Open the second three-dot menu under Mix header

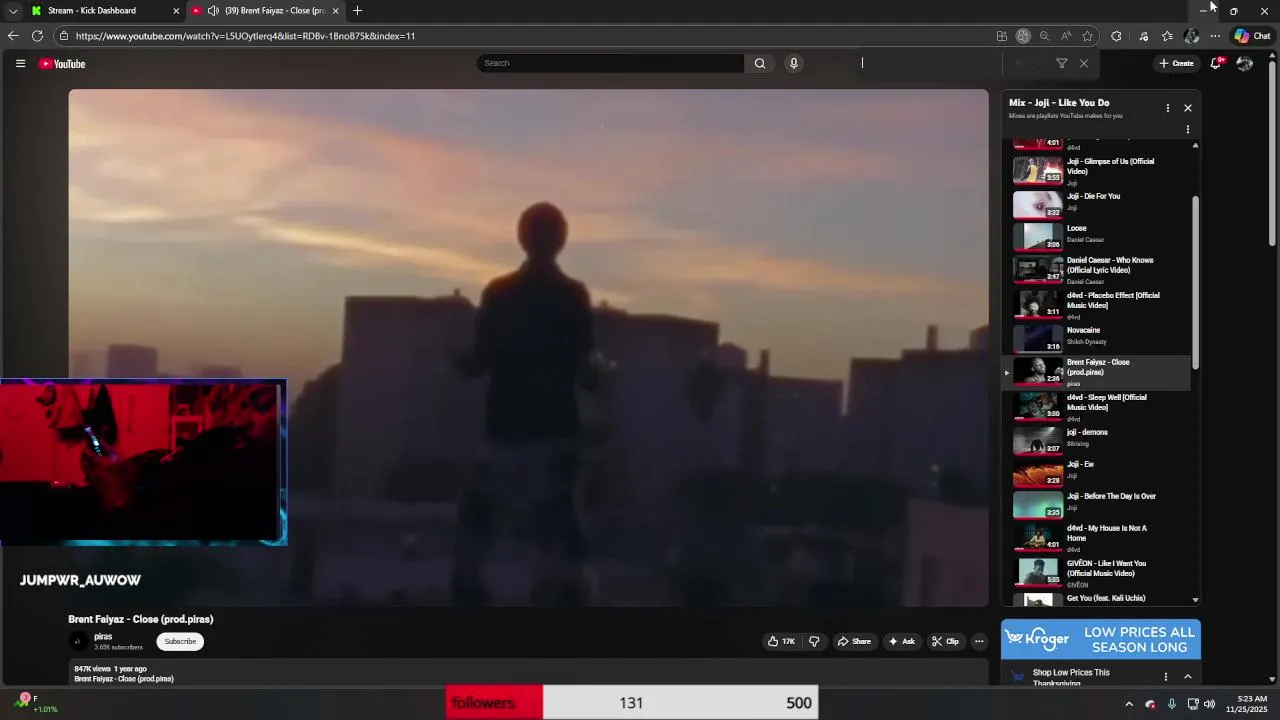(x=1188, y=129)
